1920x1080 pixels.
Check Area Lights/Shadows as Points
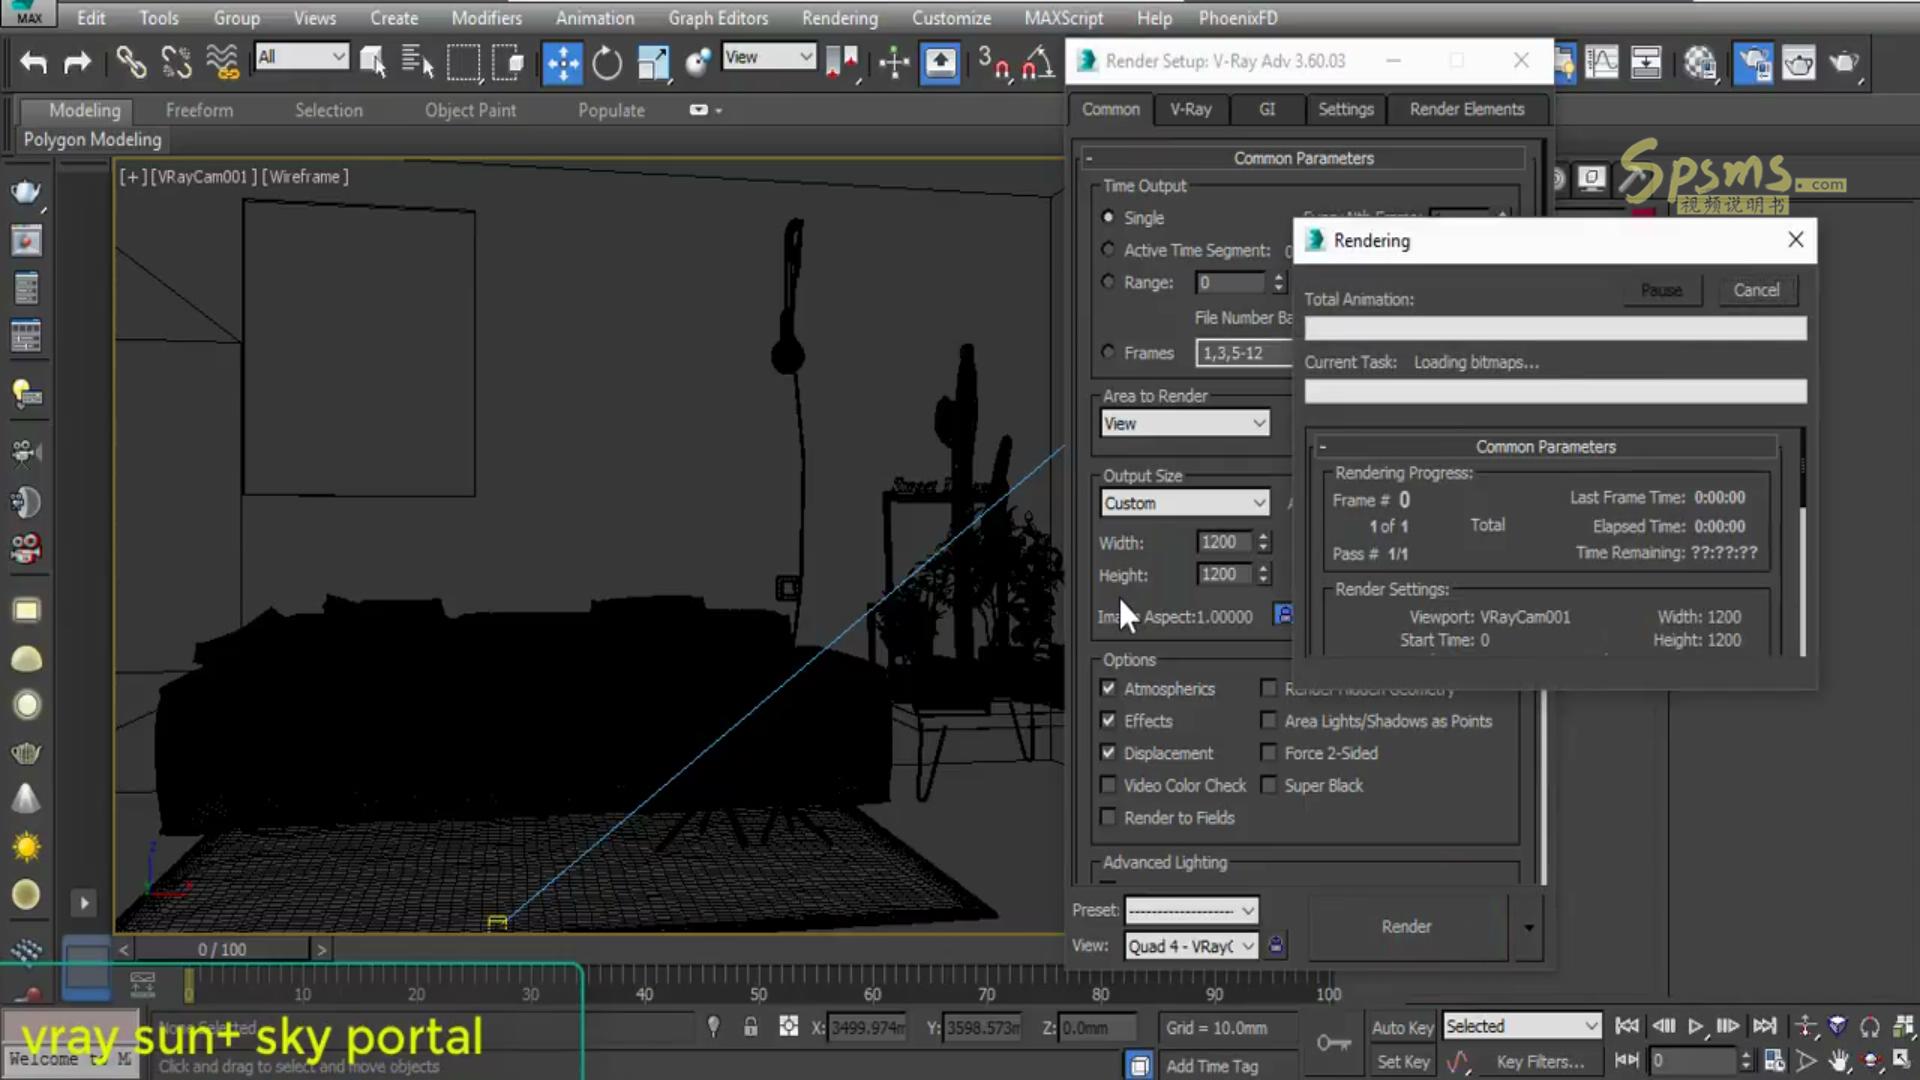1269,720
